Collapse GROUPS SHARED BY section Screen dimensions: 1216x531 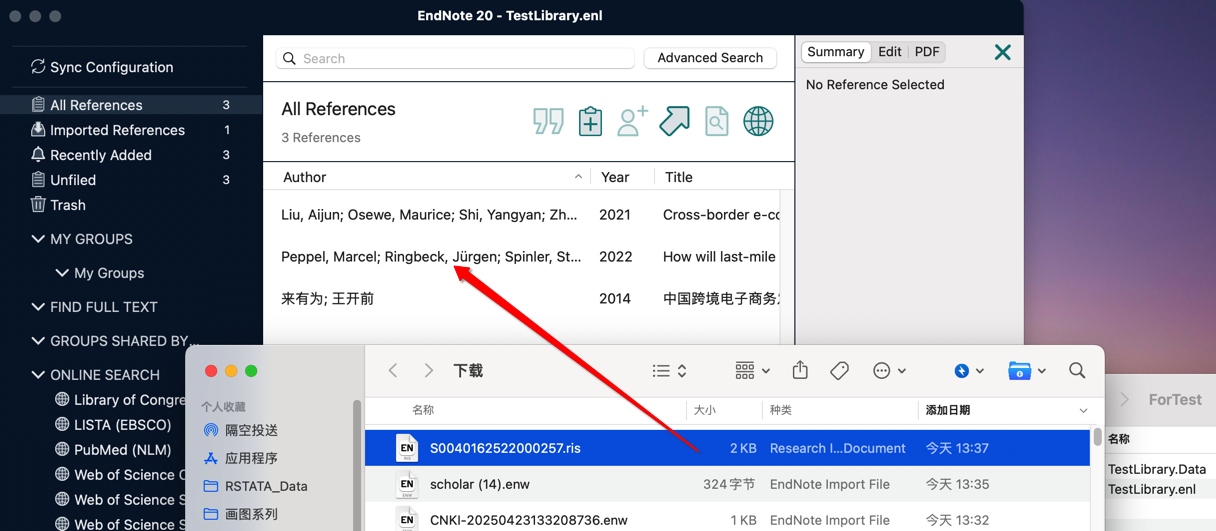click(x=38, y=341)
